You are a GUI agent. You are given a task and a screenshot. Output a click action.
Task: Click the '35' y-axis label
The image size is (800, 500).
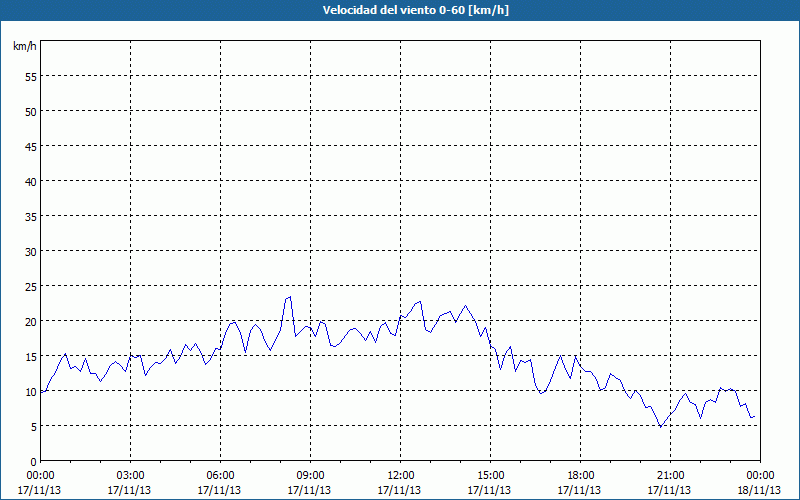coord(31,216)
